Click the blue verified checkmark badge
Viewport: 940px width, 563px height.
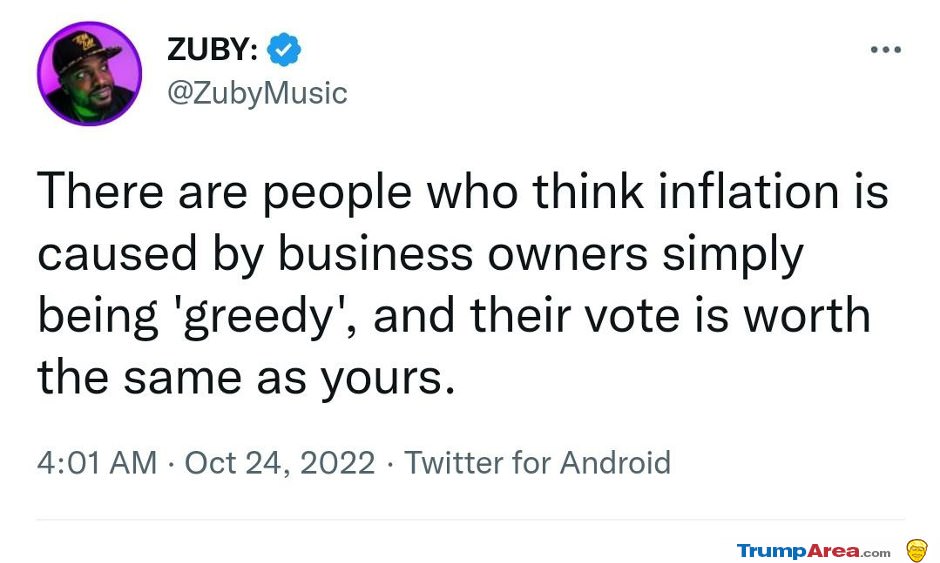click(x=284, y=49)
